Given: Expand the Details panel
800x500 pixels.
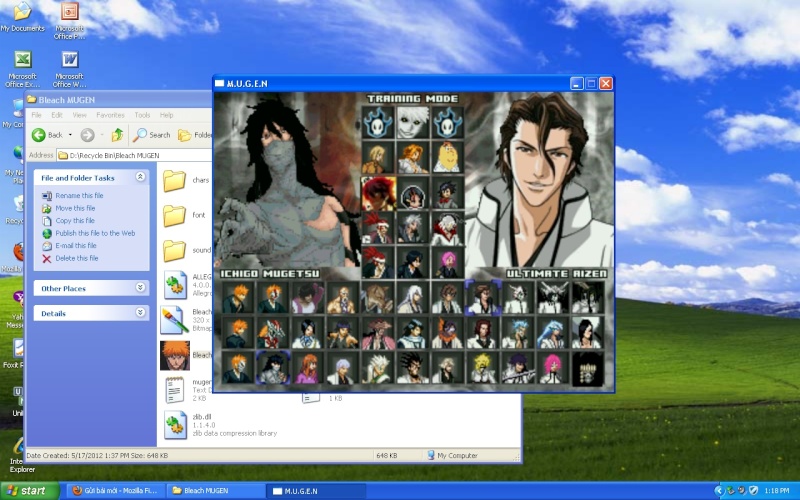Looking at the screenshot, I should [x=140, y=313].
